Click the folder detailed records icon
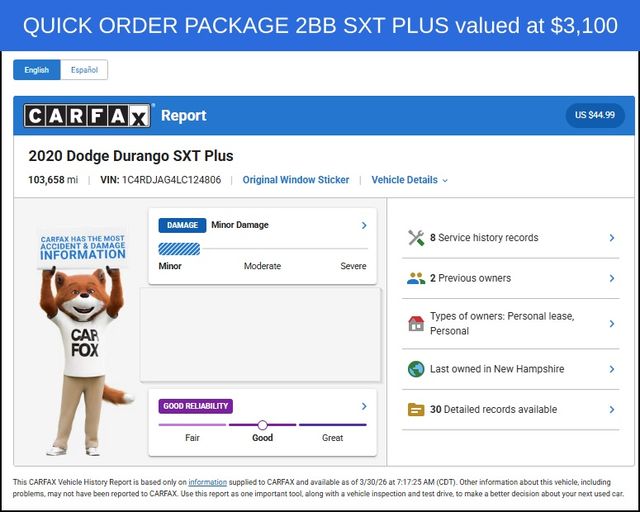Screen dimensions: 640x512 click(x=416, y=410)
